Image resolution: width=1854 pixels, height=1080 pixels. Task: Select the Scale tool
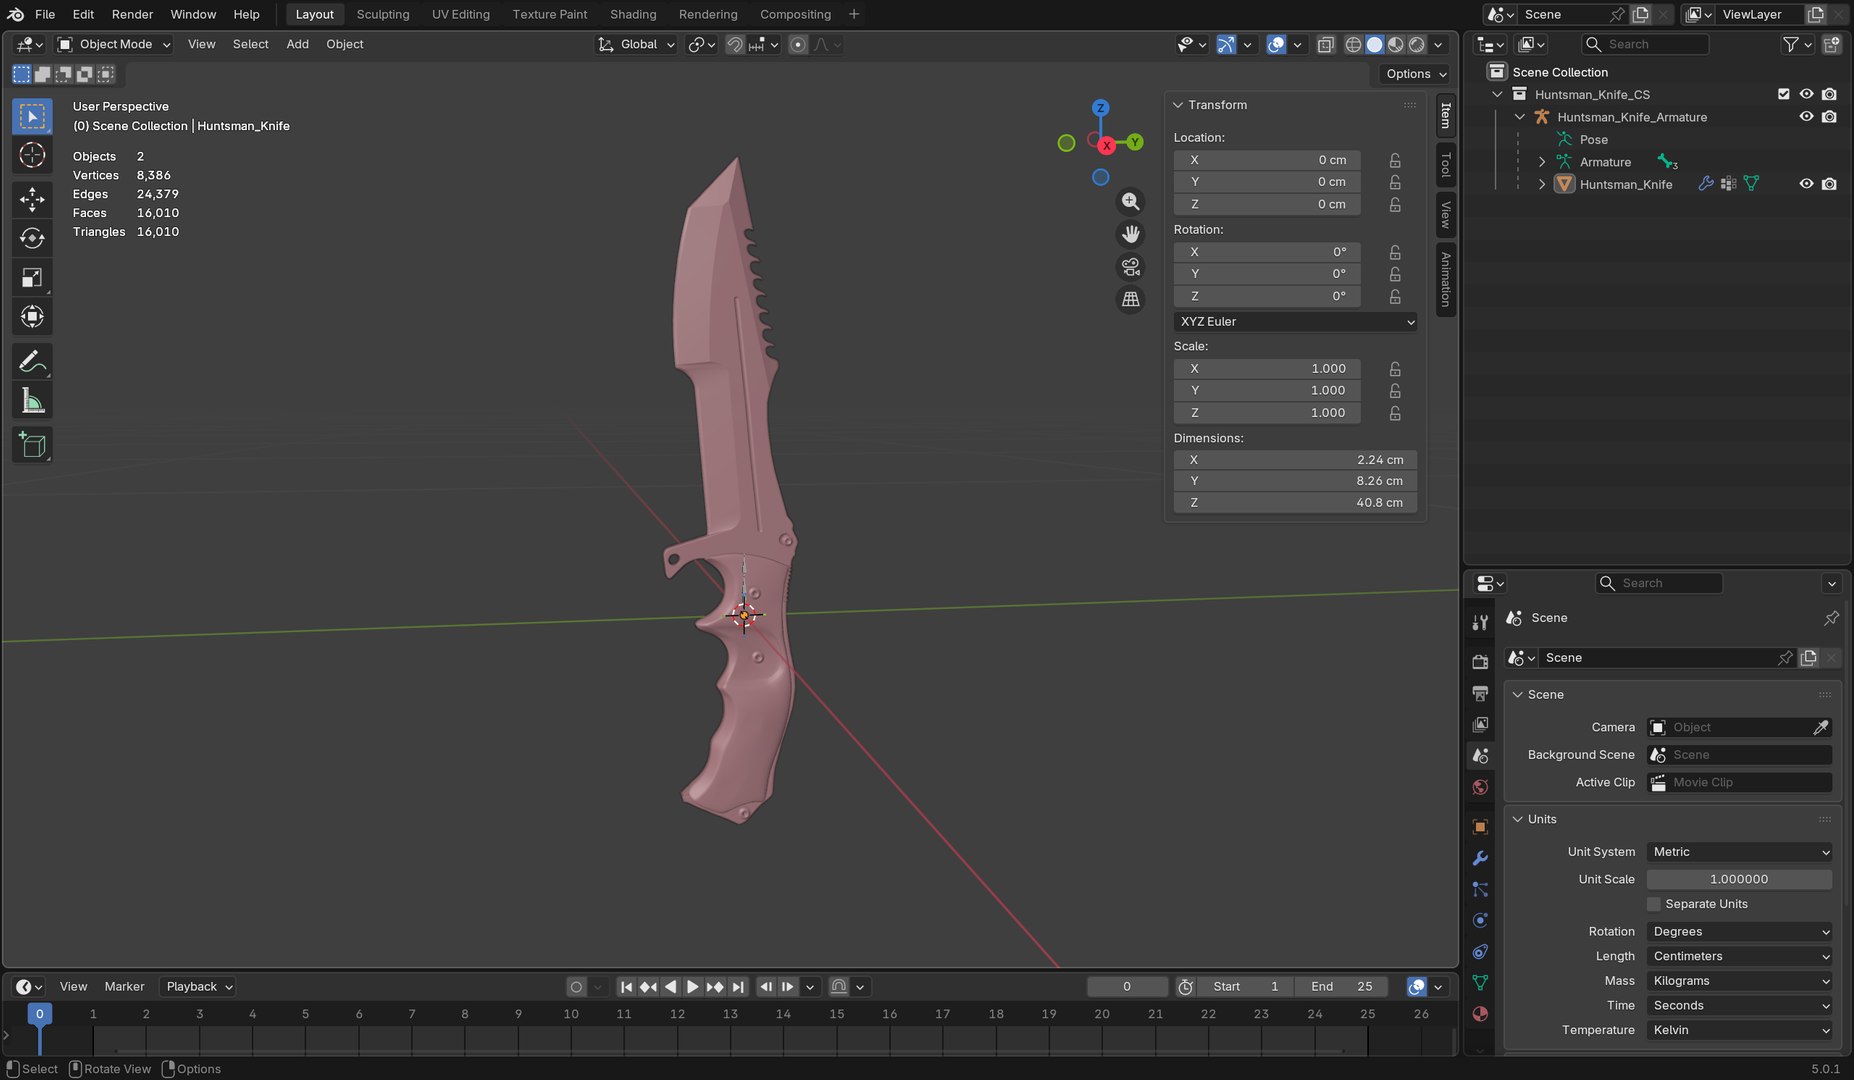(32, 278)
